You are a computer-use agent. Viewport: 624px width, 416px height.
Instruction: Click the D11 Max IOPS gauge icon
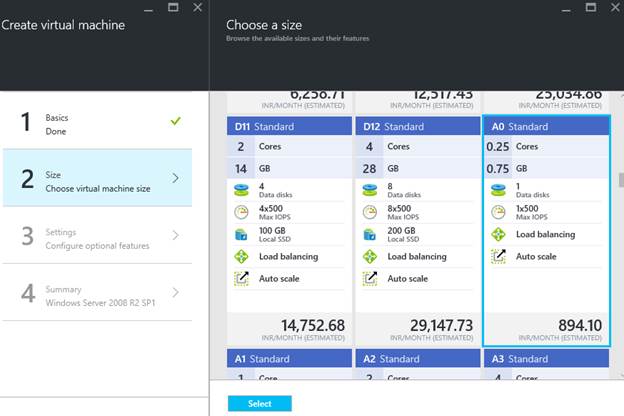(241, 212)
